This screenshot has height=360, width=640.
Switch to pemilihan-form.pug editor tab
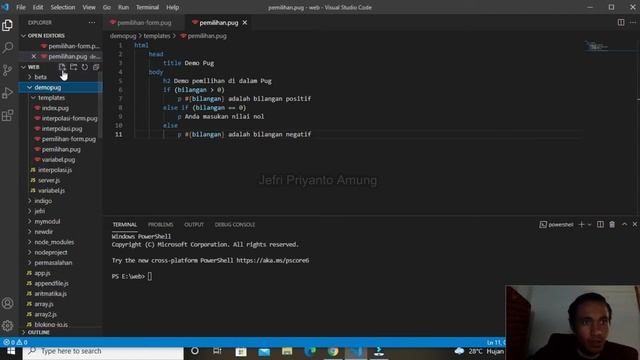tap(144, 23)
